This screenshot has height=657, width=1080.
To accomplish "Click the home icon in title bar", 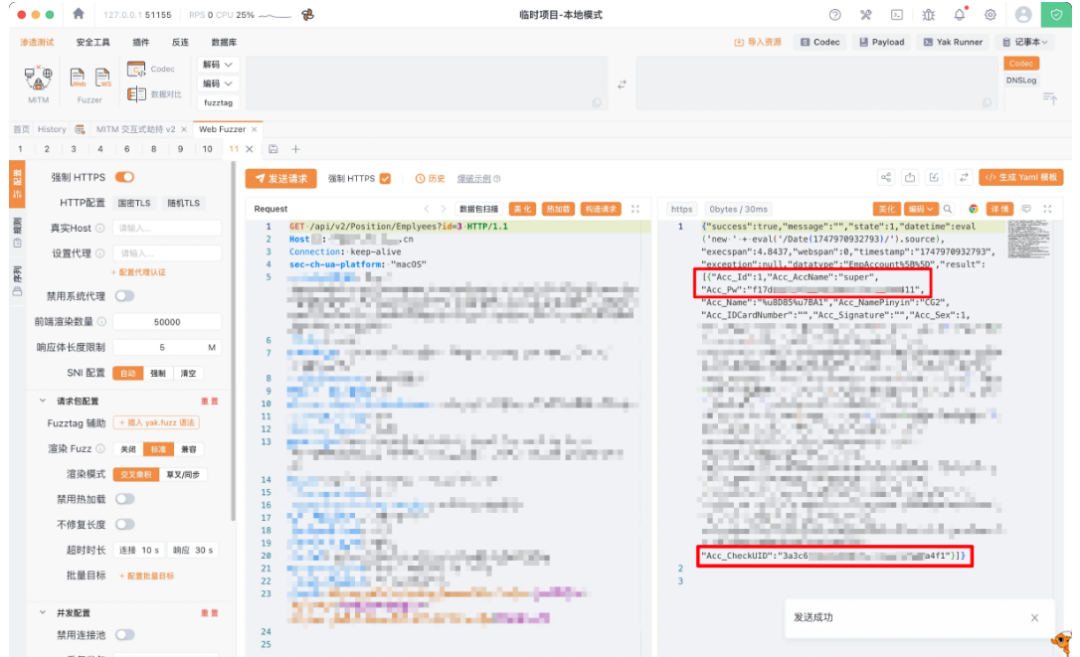I will coord(79,15).
